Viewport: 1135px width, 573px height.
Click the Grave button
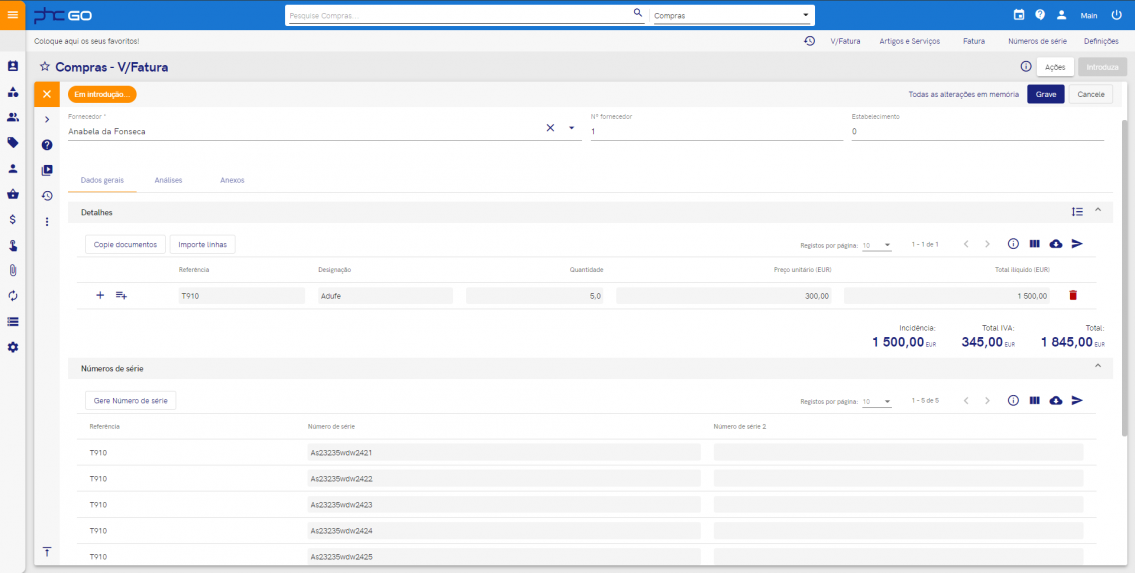pyautogui.click(x=1046, y=94)
